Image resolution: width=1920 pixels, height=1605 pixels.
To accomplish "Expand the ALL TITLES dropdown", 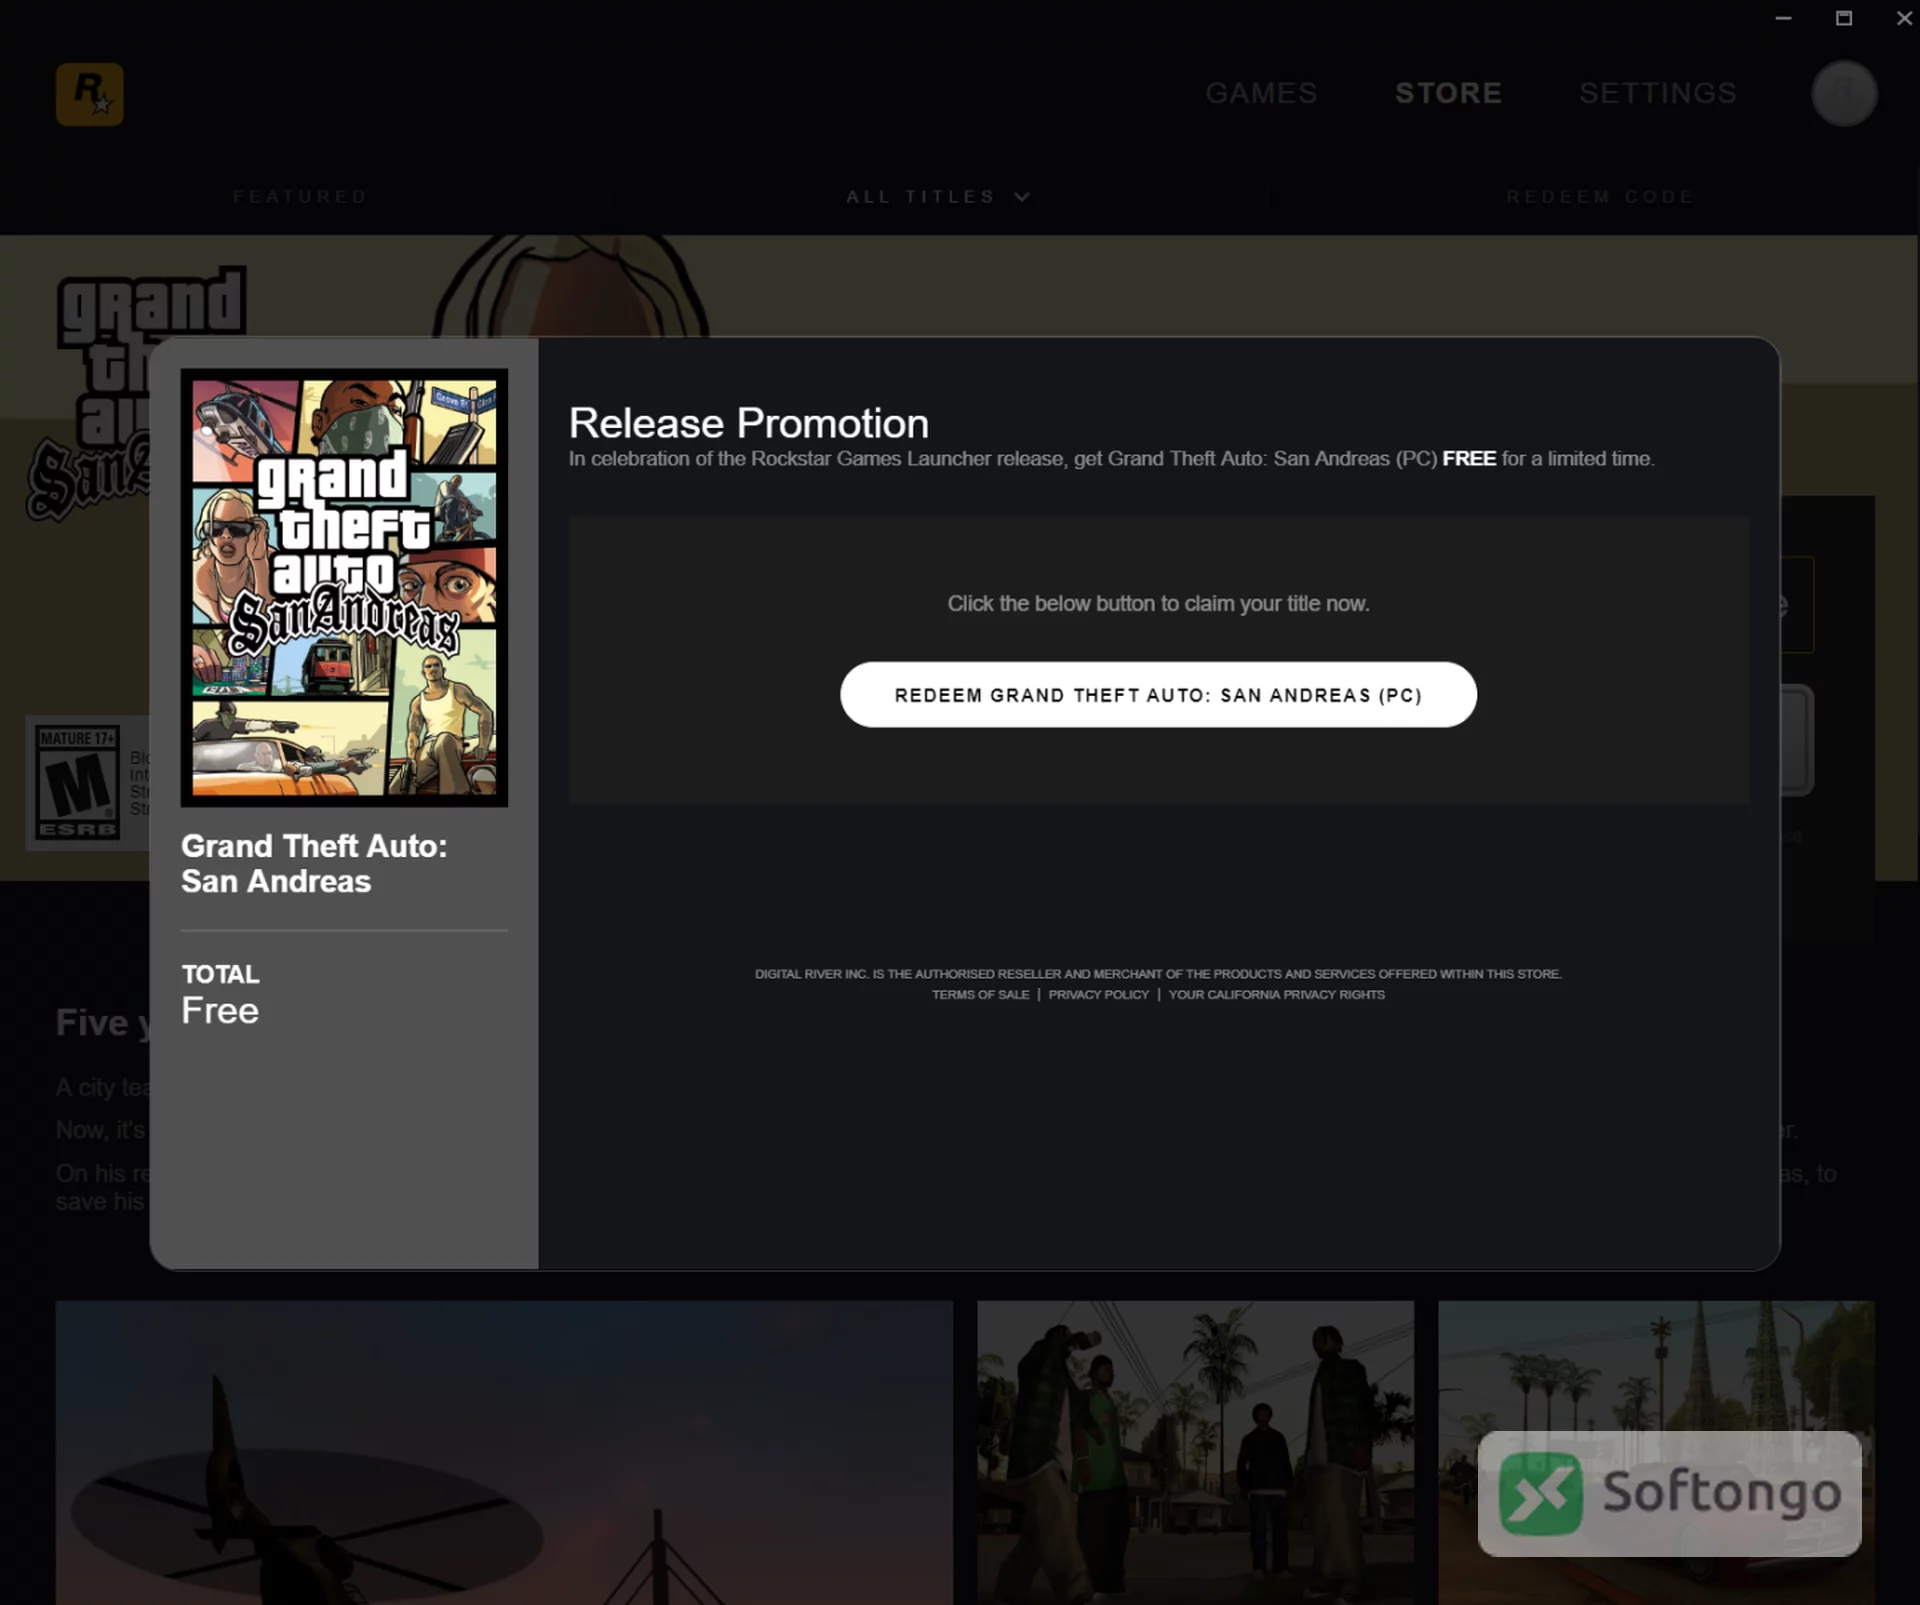I will pos(938,197).
